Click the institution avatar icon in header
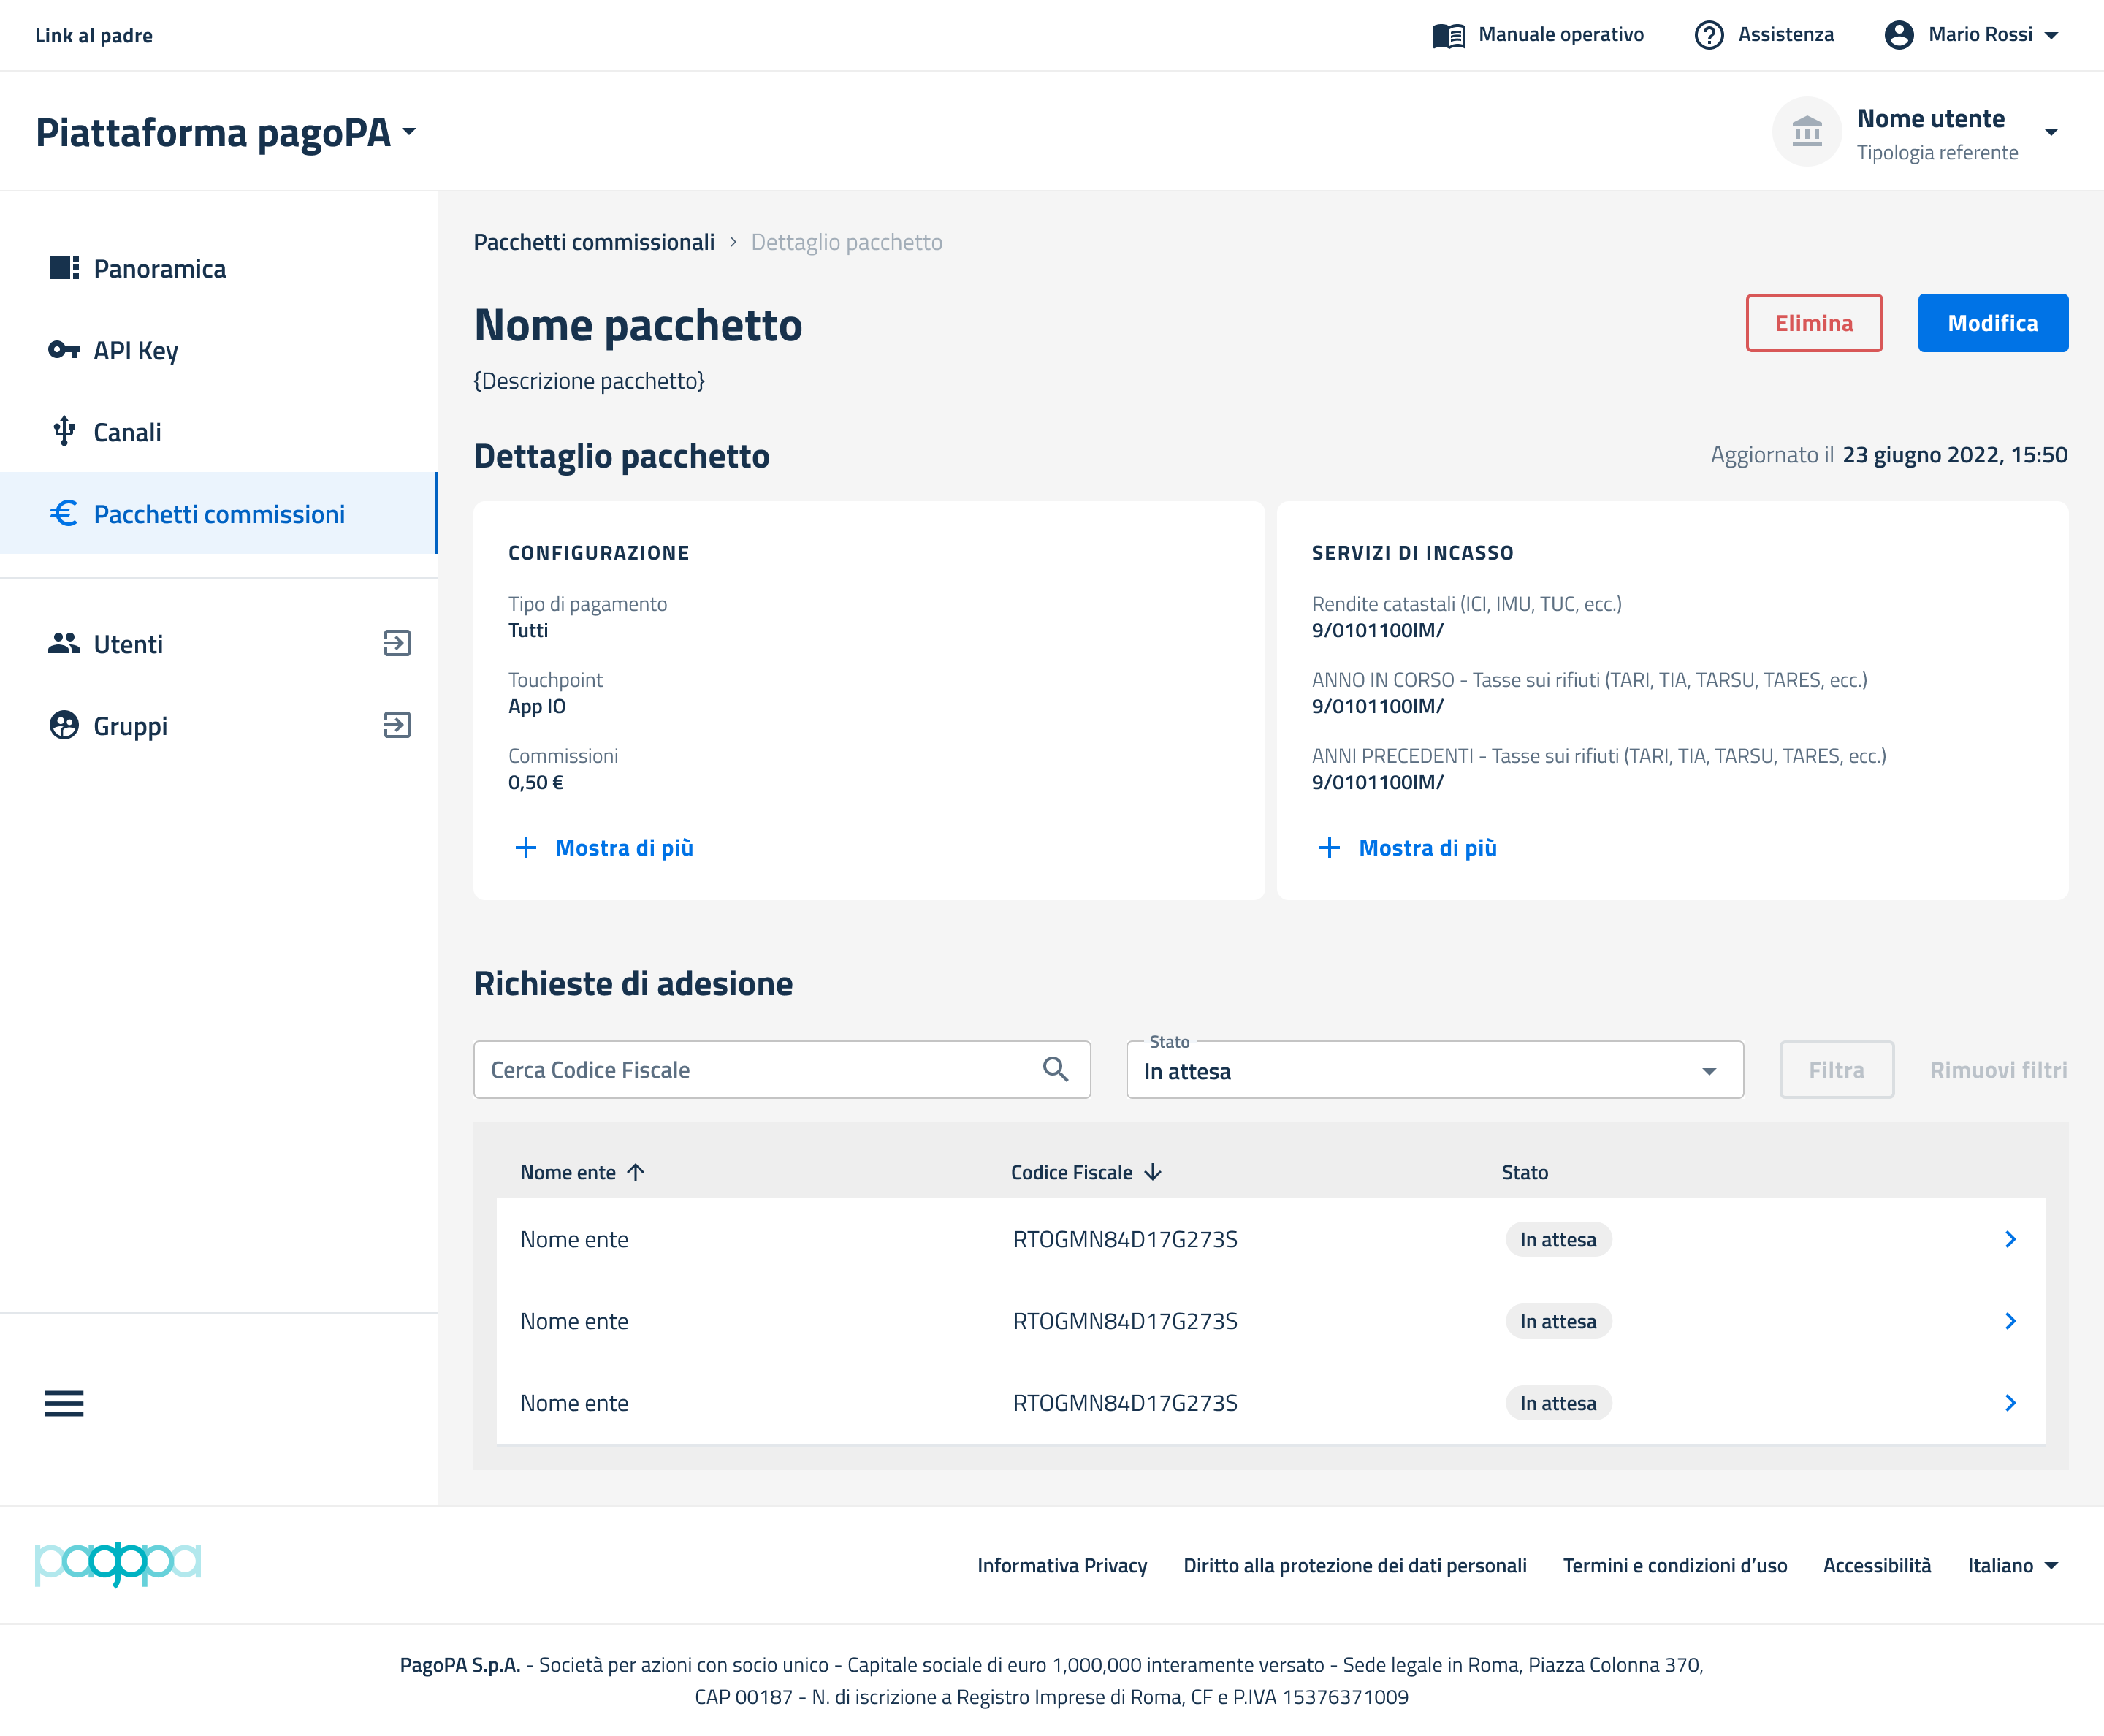This screenshot has height=1736, width=2104. 1806,131
